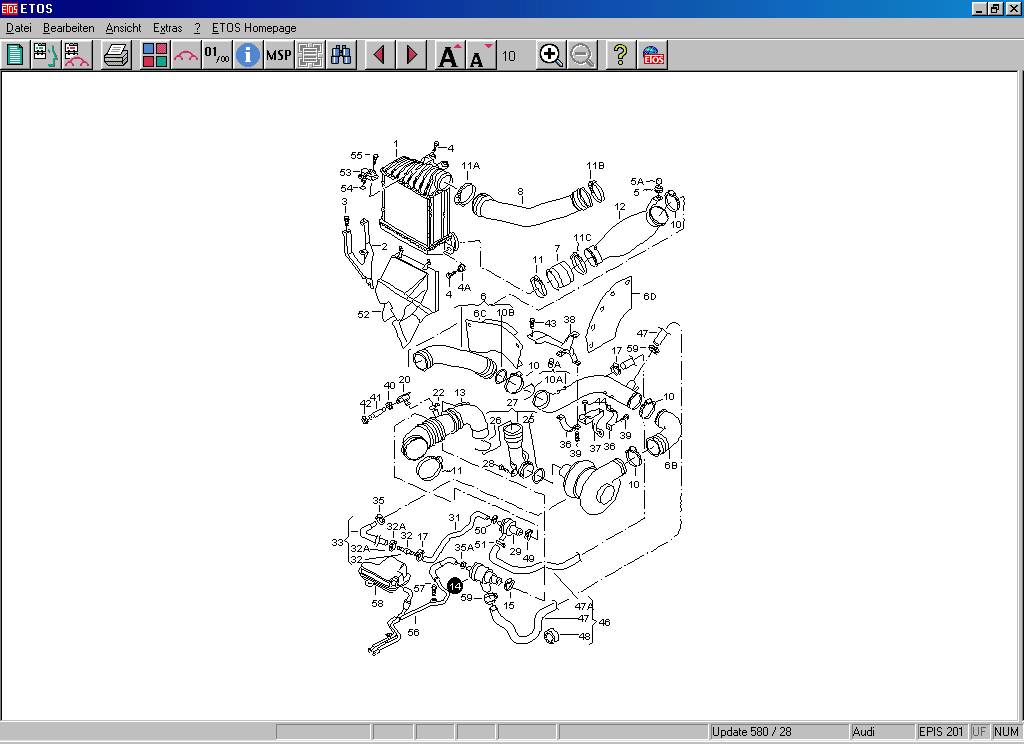Open the Datei menu
Screen dimensions: 1024x744
click(19, 28)
